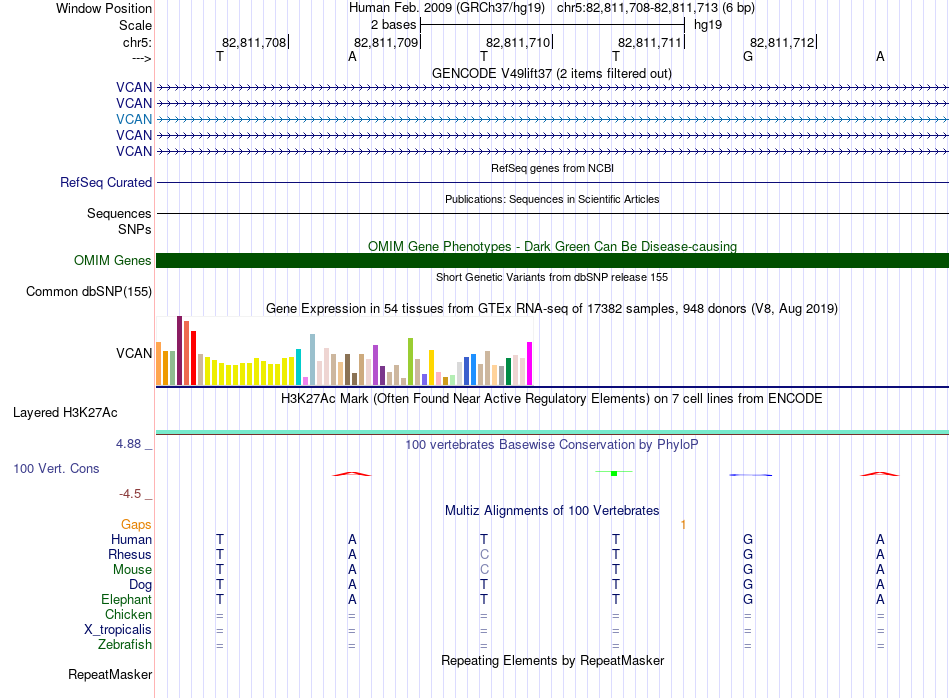Click the tallest dark-purple bar in GTEx chart
This screenshot has height=698, width=950.
click(179, 350)
